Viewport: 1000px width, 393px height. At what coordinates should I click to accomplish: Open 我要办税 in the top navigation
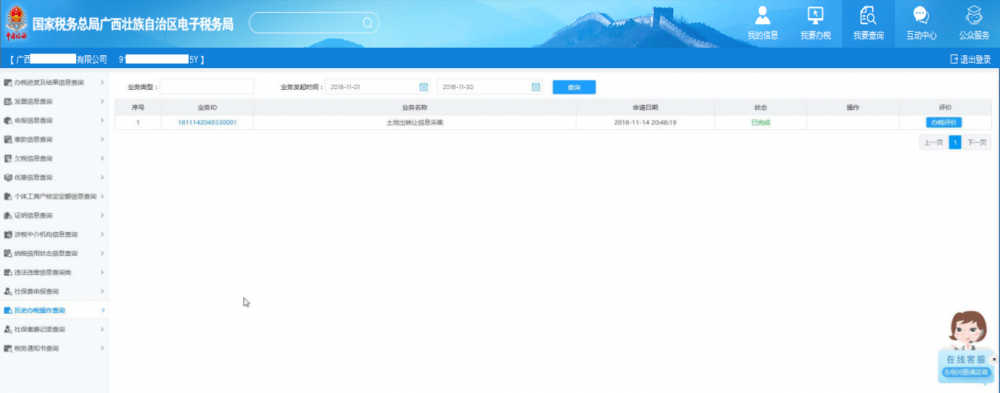click(816, 24)
